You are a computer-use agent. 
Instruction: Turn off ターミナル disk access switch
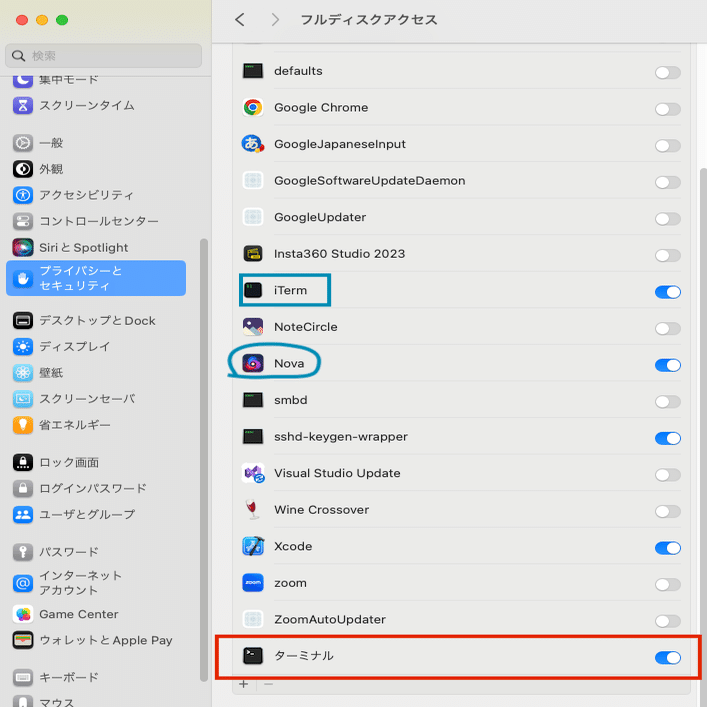[x=668, y=658]
